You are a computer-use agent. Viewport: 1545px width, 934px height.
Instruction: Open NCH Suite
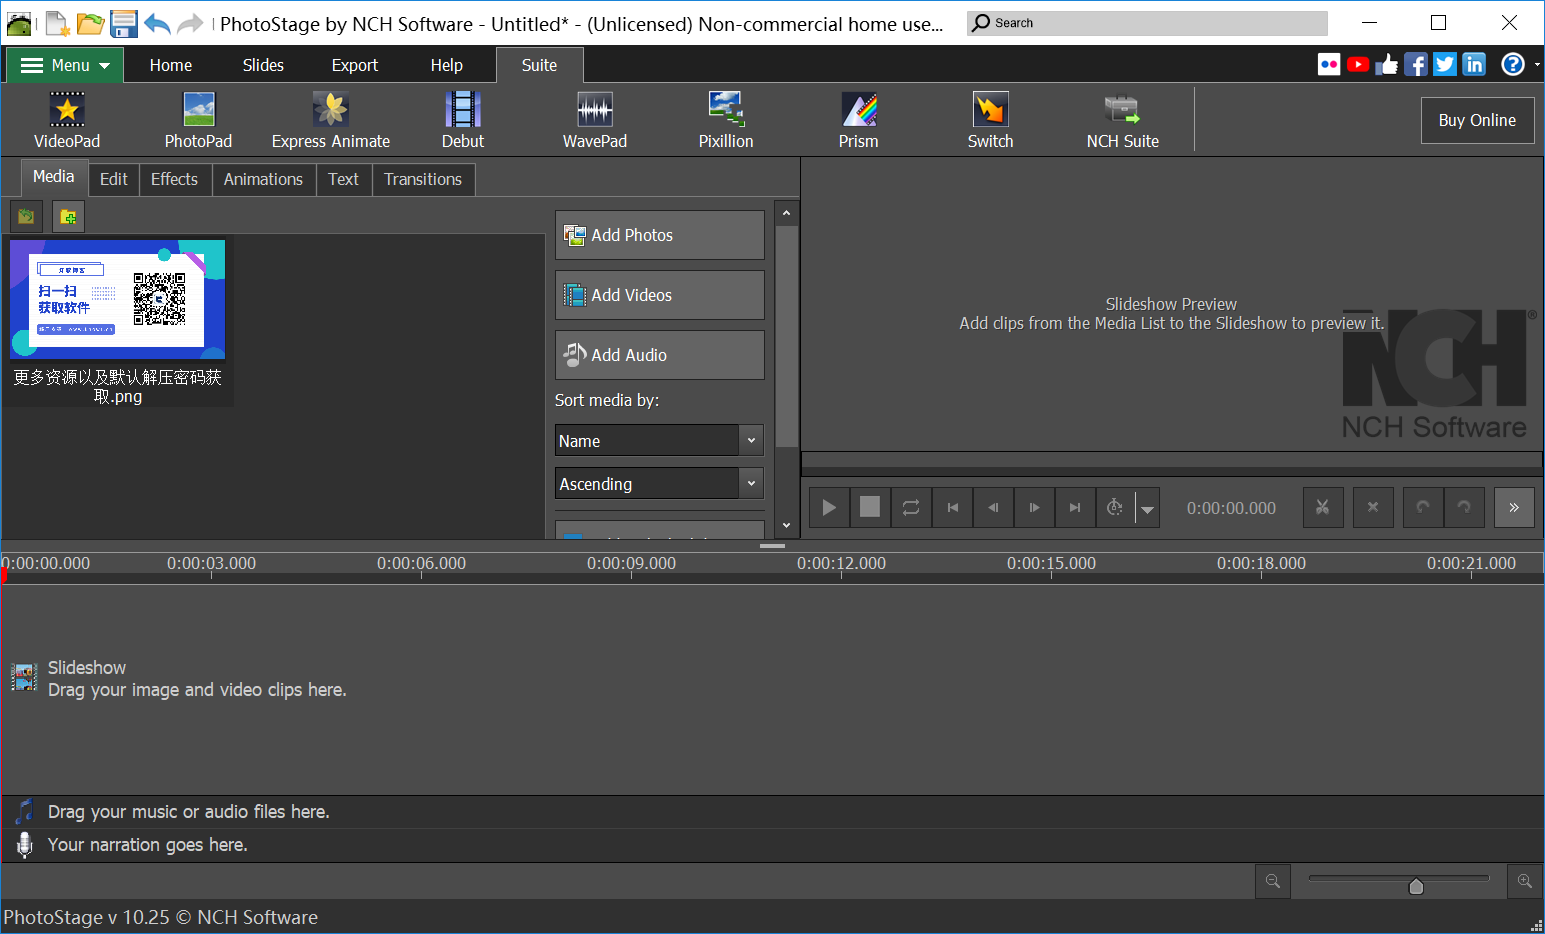[x=1122, y=120]
